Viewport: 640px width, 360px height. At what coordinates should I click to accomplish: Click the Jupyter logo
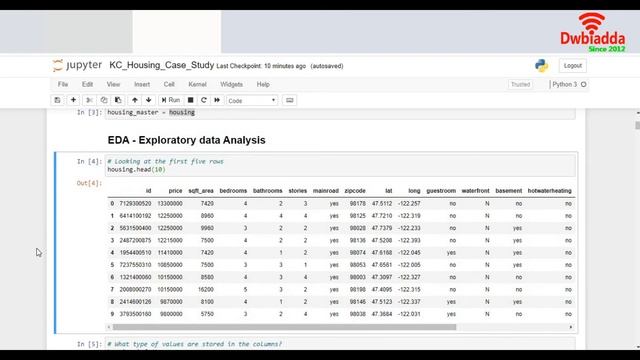pyautogui.click(x=77, y=65)
